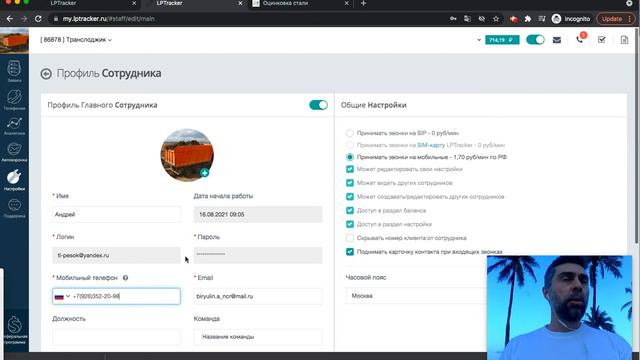This screenshot has width=640, height=360.
Task: Toggle the Профиль Главного Сотрудника switch
Action: [x=318, y=105]
